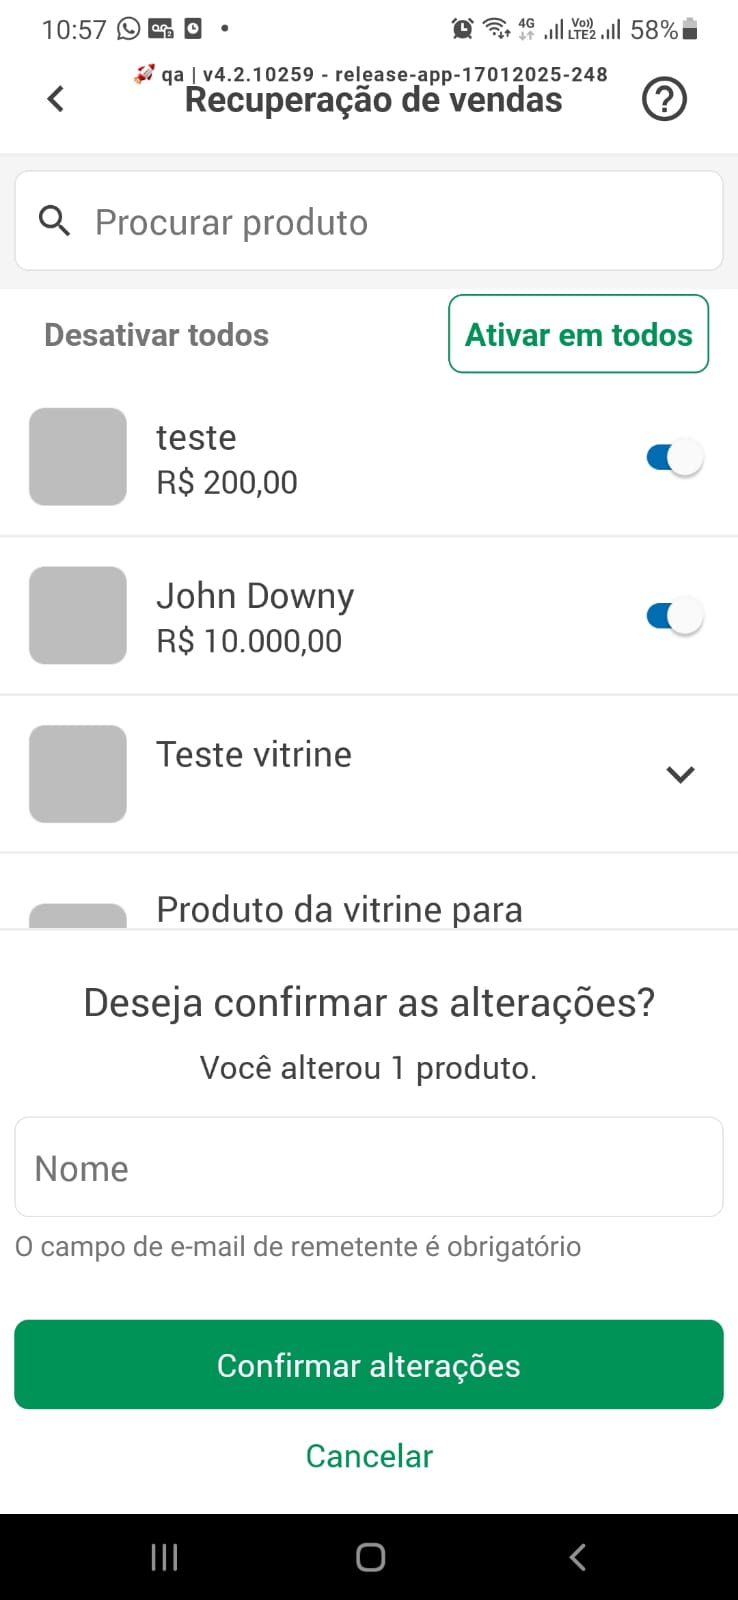
Task: Focus the Procurar produto search field
Action: pos(369,221)
